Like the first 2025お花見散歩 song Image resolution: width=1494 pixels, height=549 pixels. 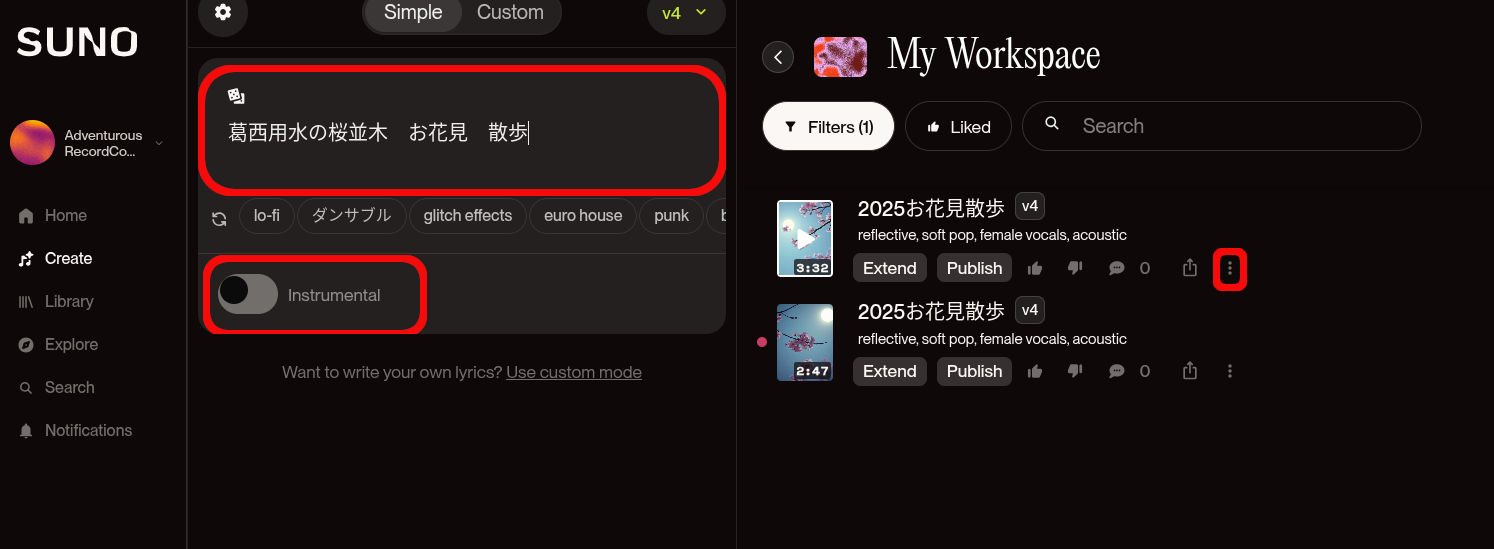pos(1035,268)
